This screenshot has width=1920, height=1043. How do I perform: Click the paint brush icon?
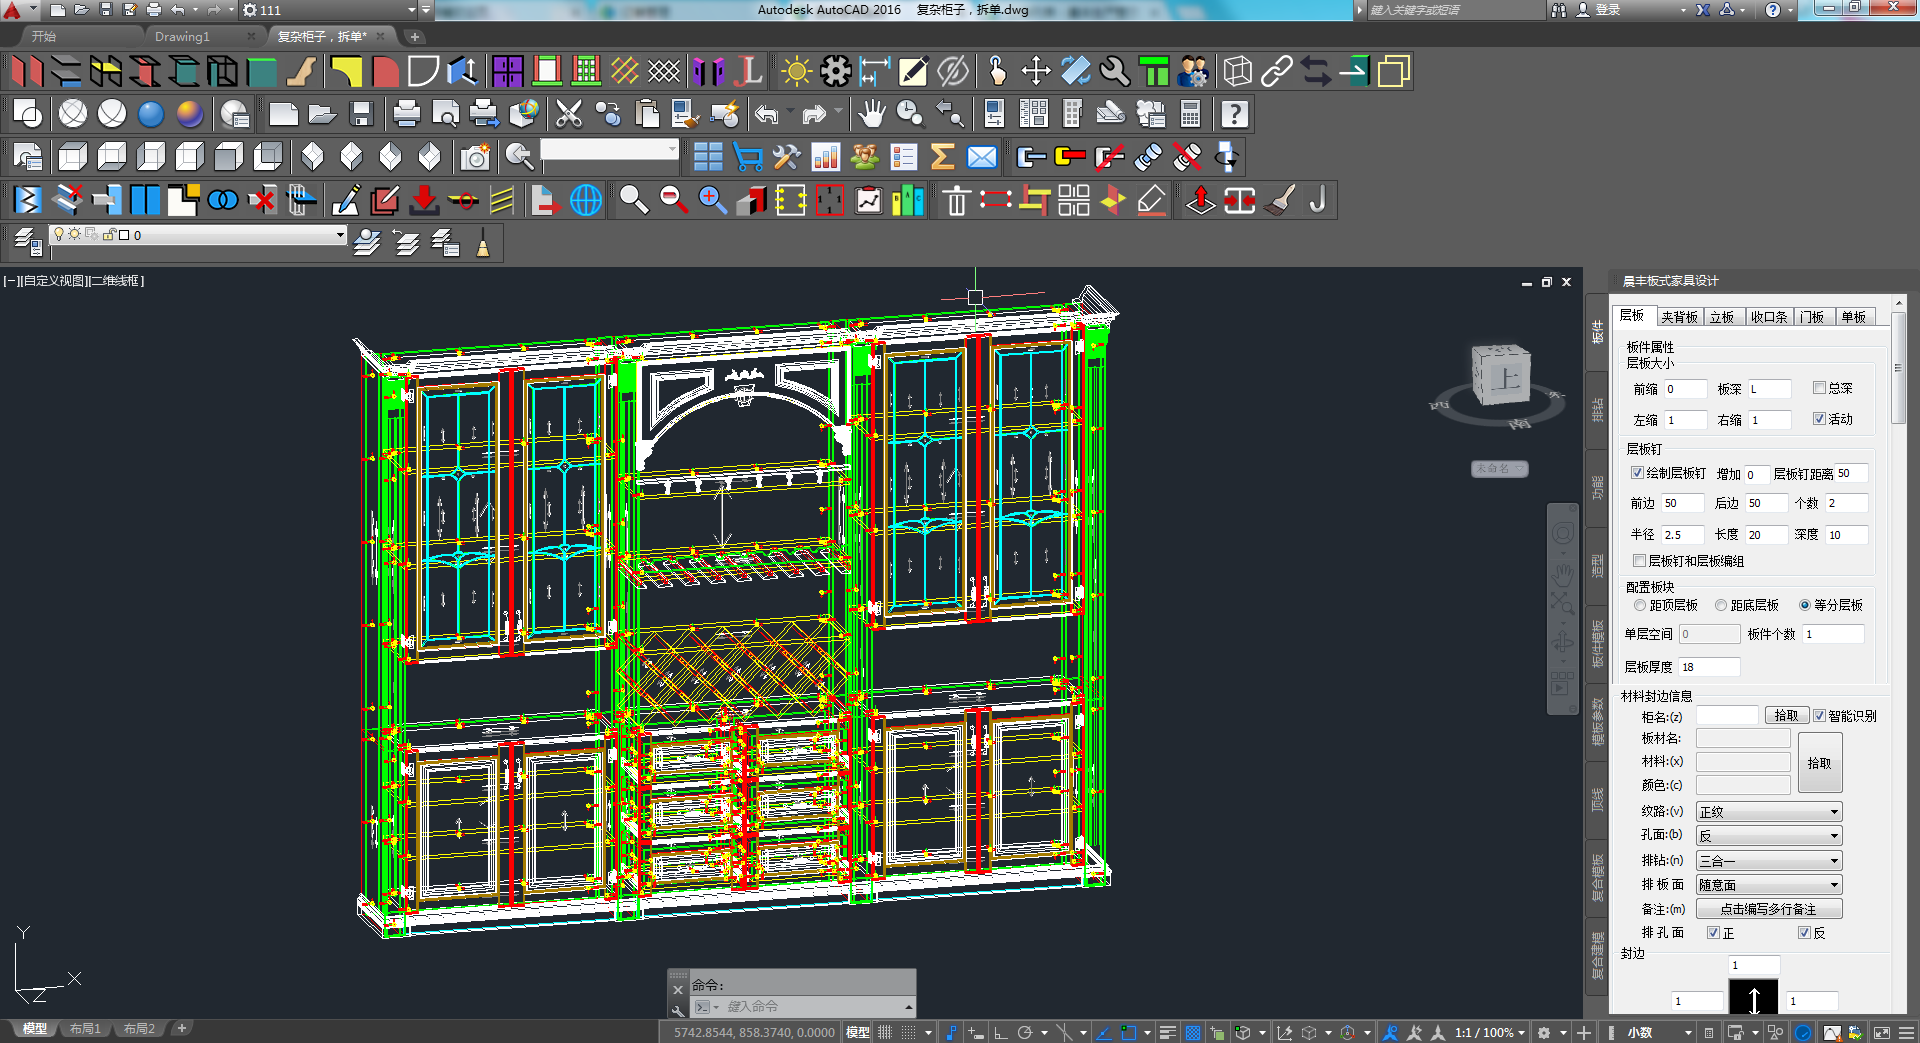click(x=1279, y=200)
